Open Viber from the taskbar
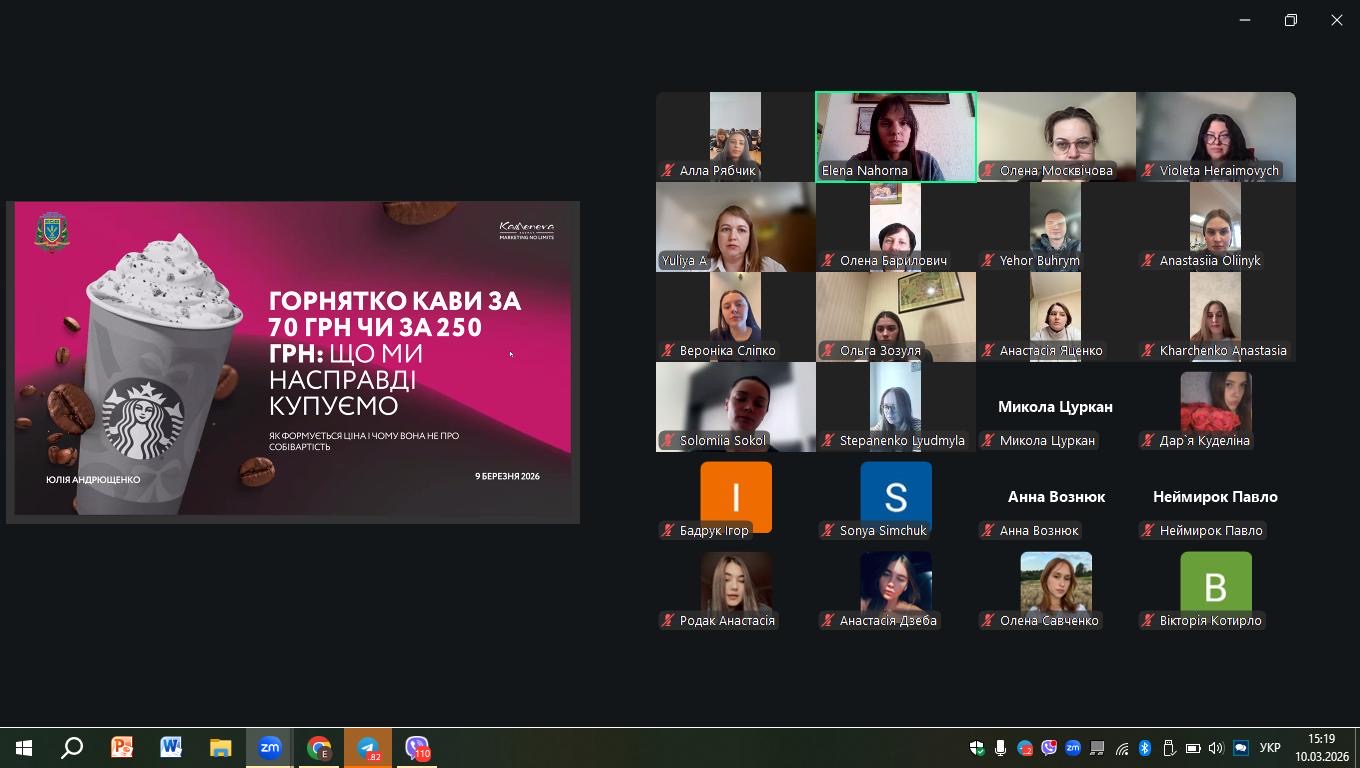The image size is (1360, 768). (x=417, y=747)
